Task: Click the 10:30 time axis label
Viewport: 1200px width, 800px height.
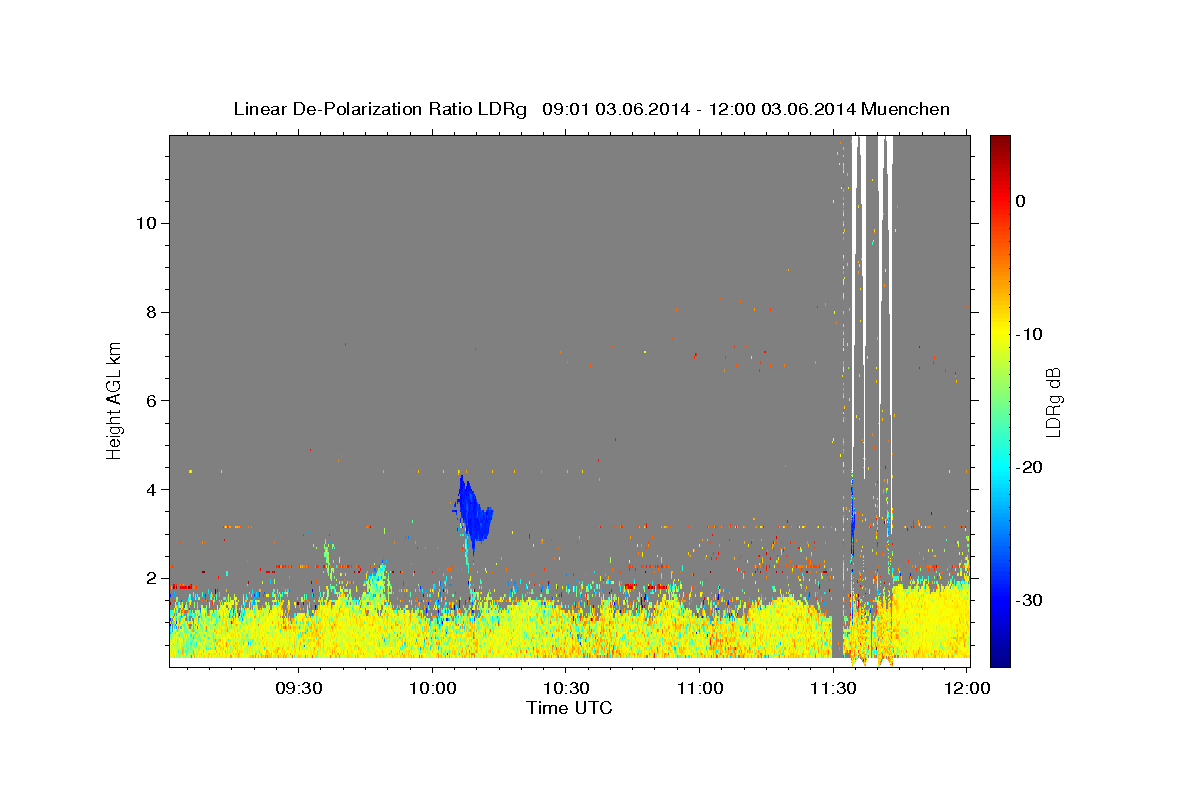Action: pyautogui.click(x=566, y=689)
